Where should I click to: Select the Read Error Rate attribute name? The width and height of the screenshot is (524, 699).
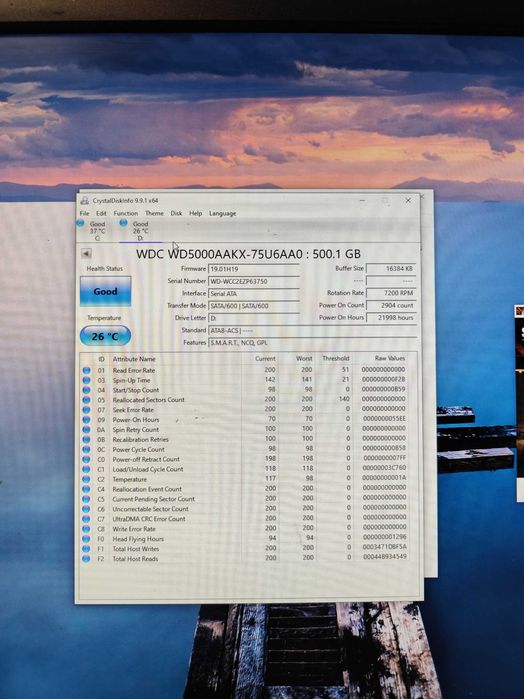pyautogui.click(x=134, y=370)
